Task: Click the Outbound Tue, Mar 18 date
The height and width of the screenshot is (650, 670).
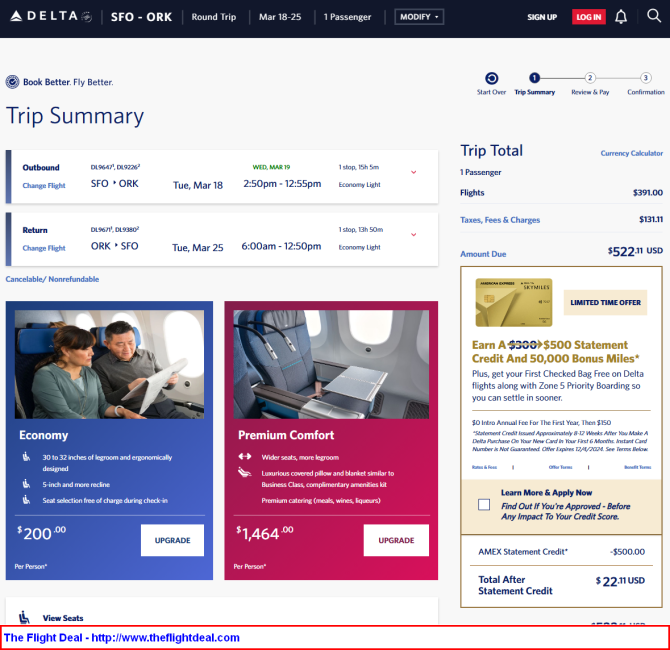Action: coord(198,185)
